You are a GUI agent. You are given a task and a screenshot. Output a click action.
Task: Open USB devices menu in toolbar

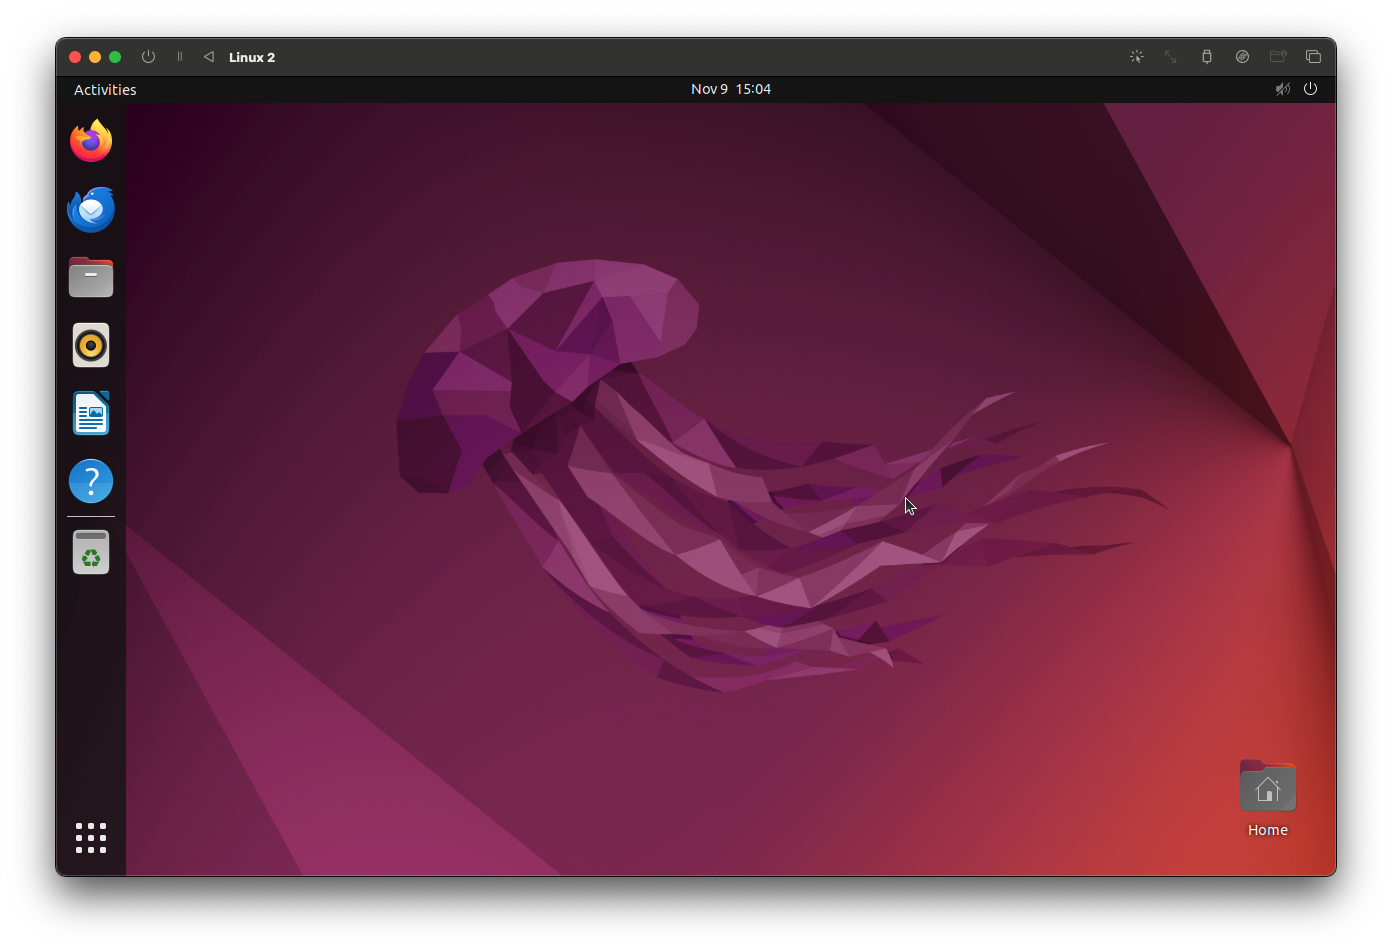point(1207,57)
